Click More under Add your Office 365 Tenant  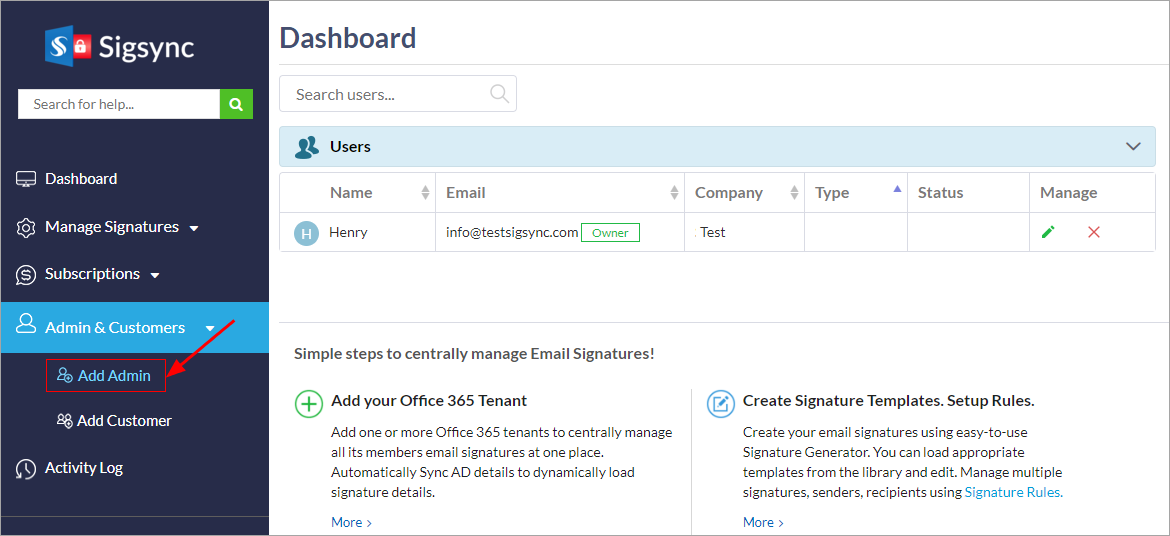click(x=351, y=522)
